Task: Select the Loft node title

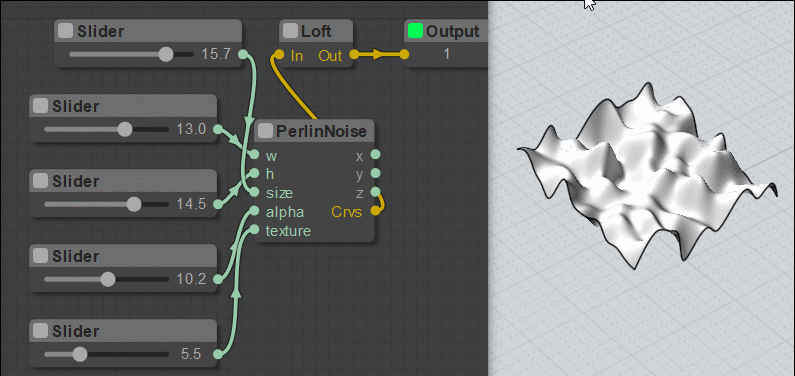Action: tap(316, 31)
